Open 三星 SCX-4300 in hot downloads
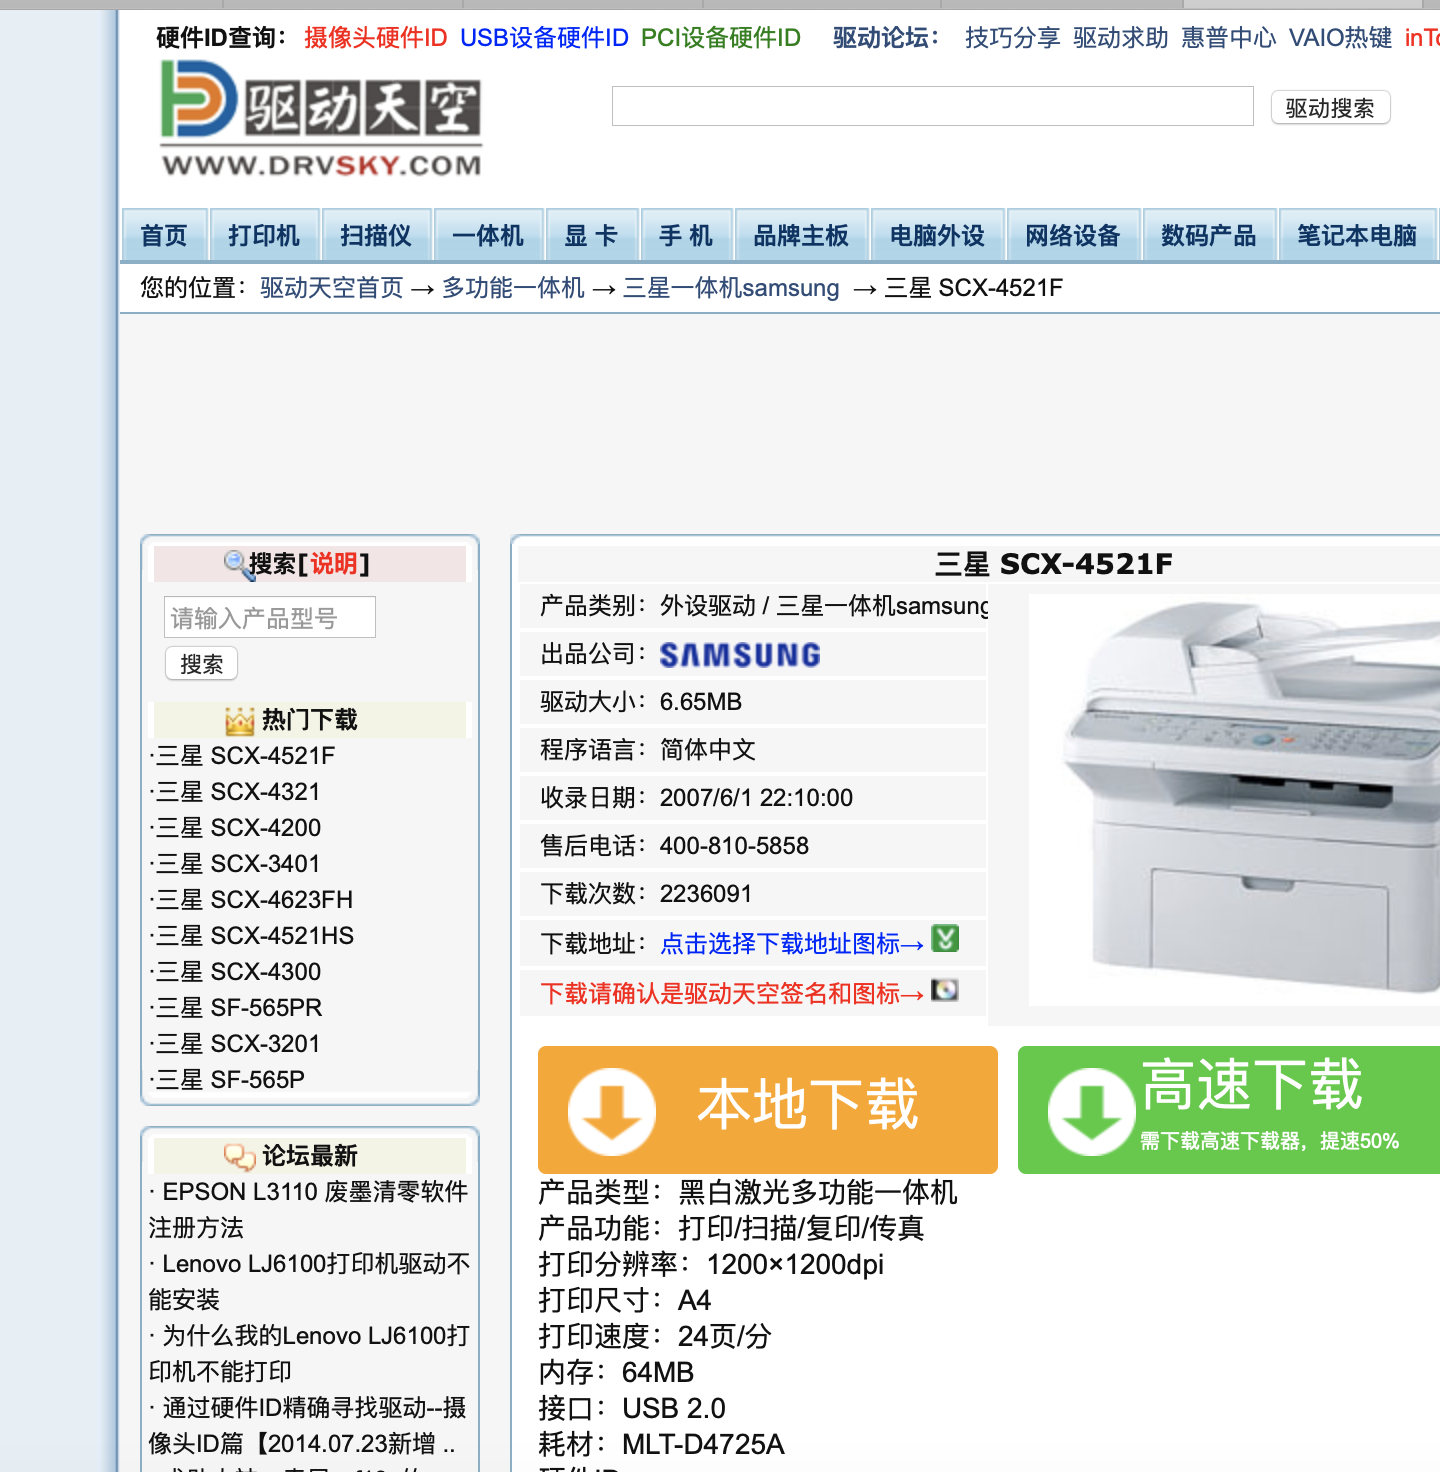This screenshot has width=1440, height=1472. (x=239, y=971)
